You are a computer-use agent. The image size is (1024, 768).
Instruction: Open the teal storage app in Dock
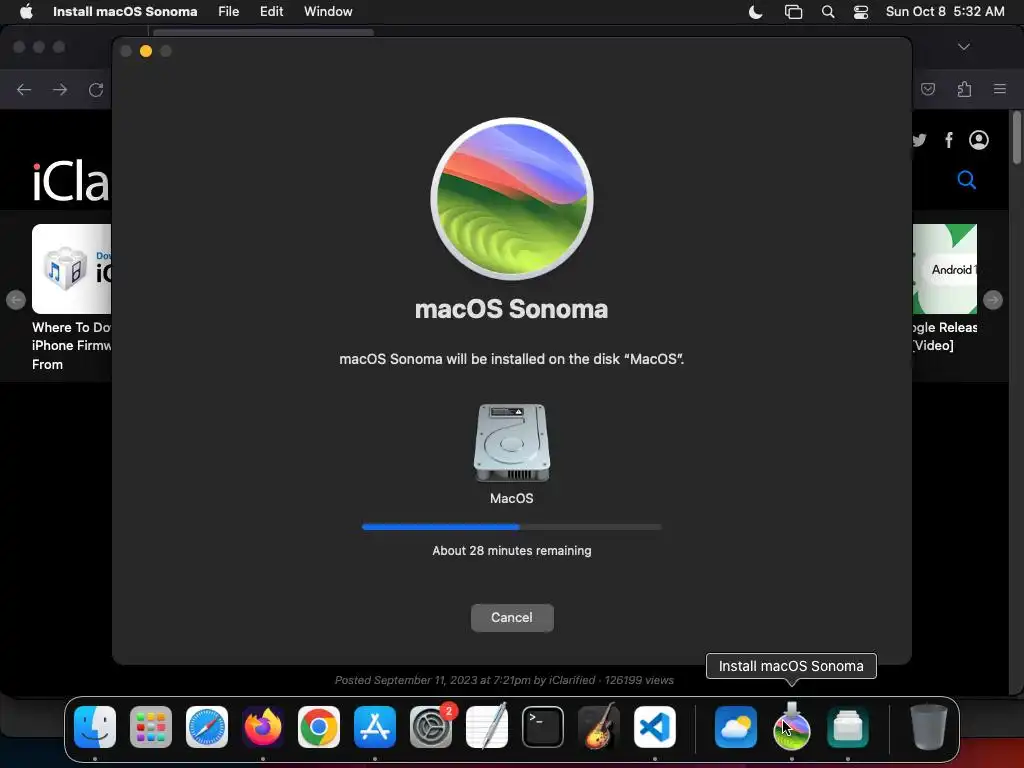(x=848, y=727)
